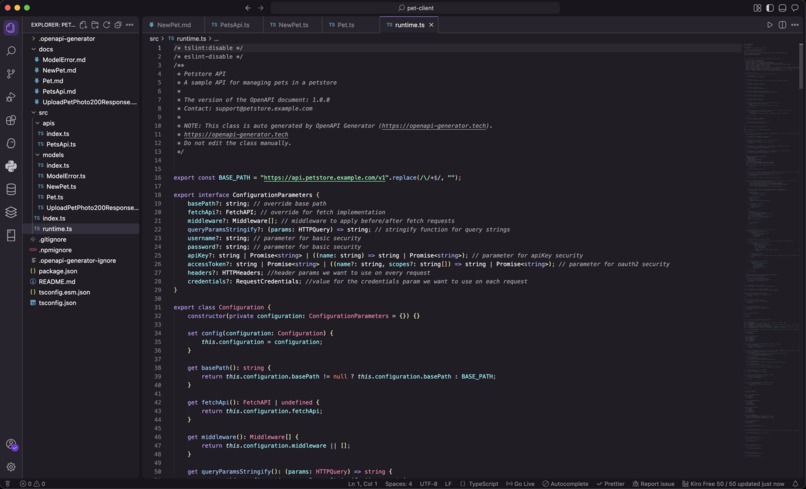
Task: Open the Python panel in activity bar
Action: (x=11, y=166)
